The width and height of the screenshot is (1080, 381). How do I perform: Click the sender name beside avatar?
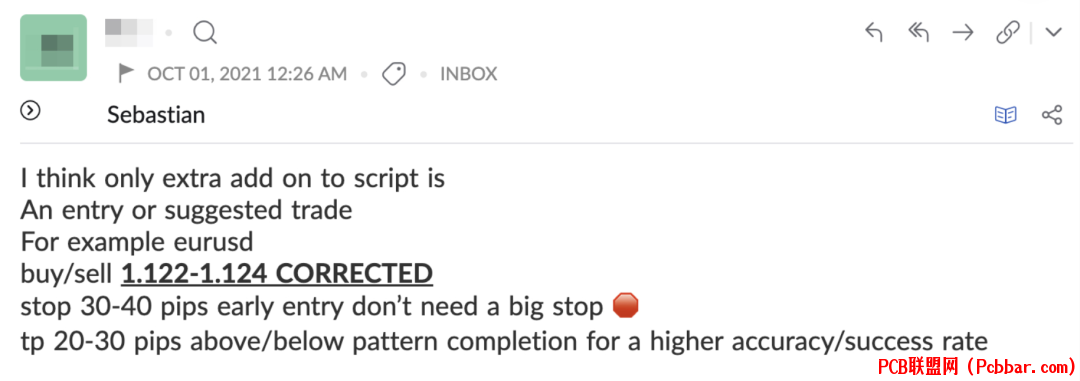129,29
